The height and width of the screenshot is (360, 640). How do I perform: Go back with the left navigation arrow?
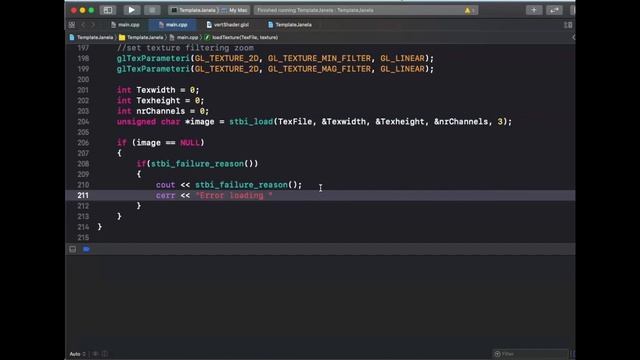tap(83, 25)
